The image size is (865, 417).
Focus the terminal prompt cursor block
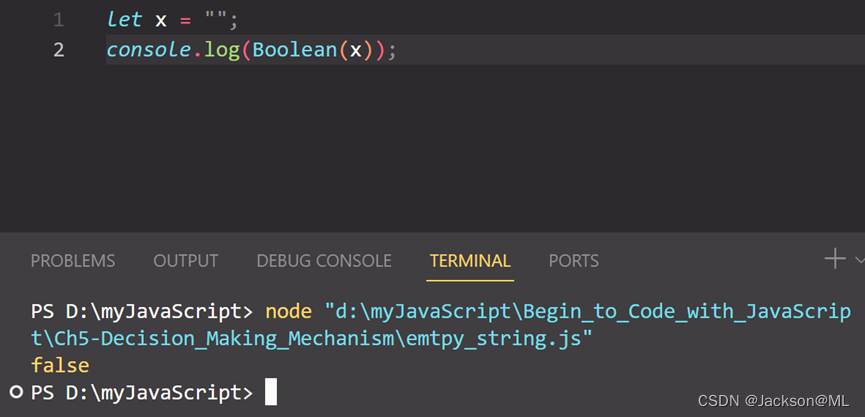(270, 393)
